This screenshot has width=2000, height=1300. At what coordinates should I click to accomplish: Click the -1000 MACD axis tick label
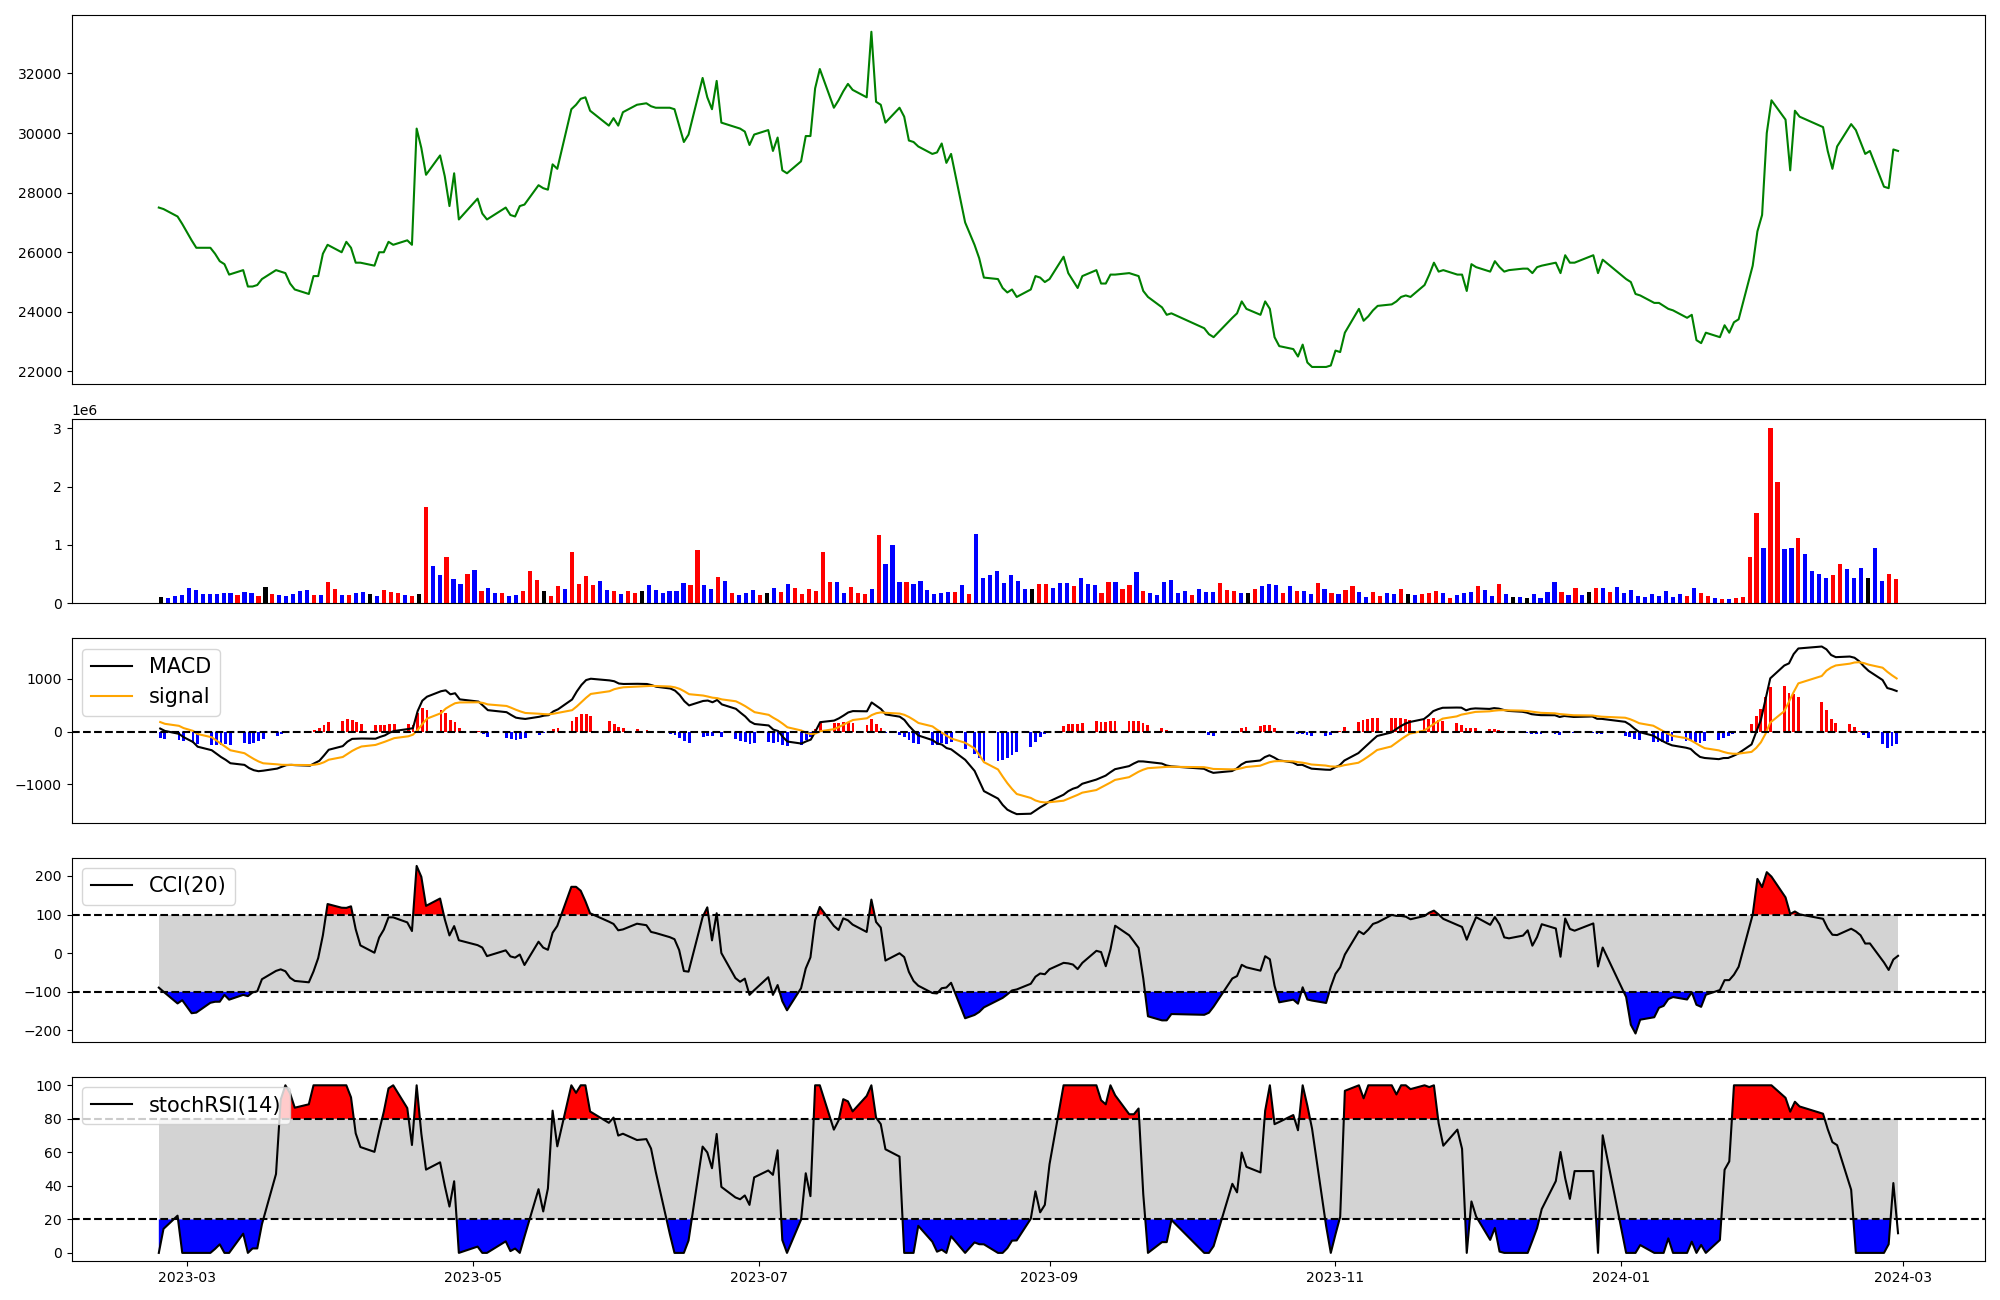pyautogui.click(x=39, y=785)
